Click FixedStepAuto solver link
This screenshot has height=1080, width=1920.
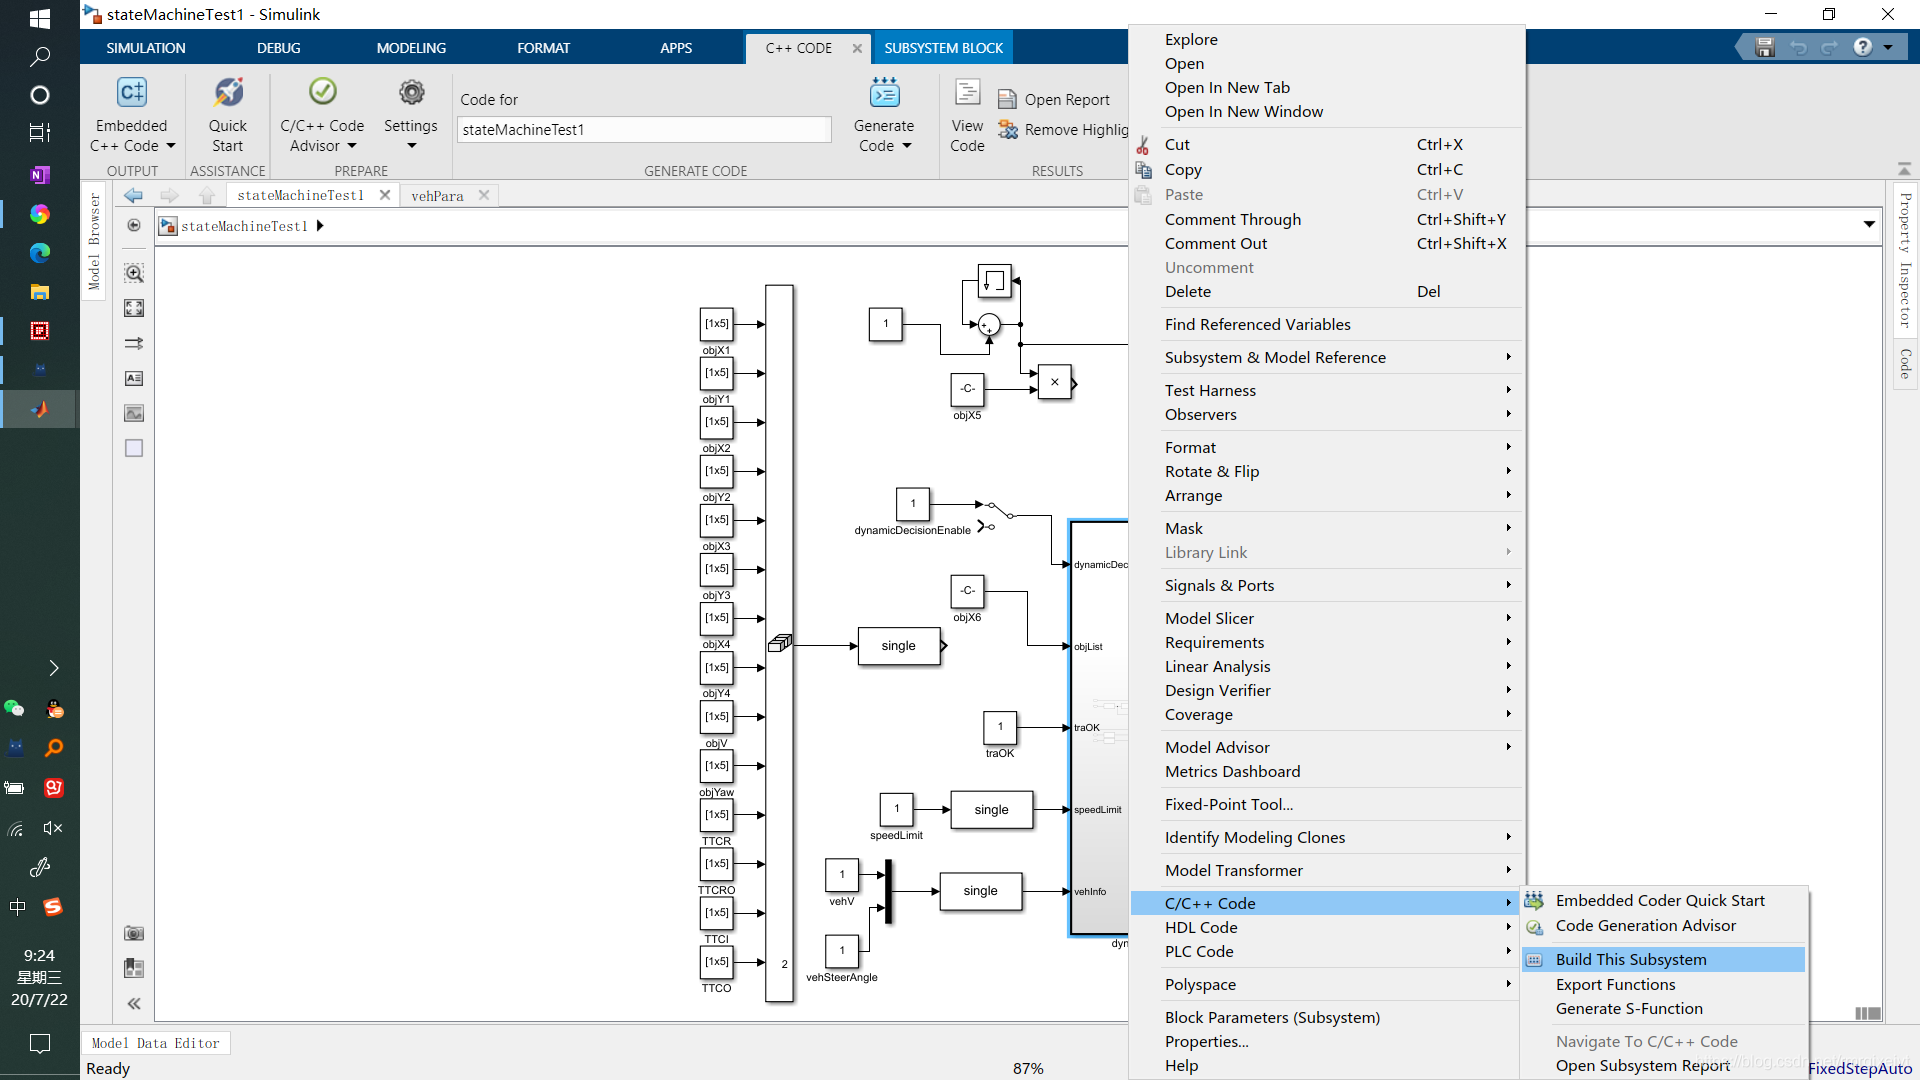pyautogui.click(x=1860, y=1069)
